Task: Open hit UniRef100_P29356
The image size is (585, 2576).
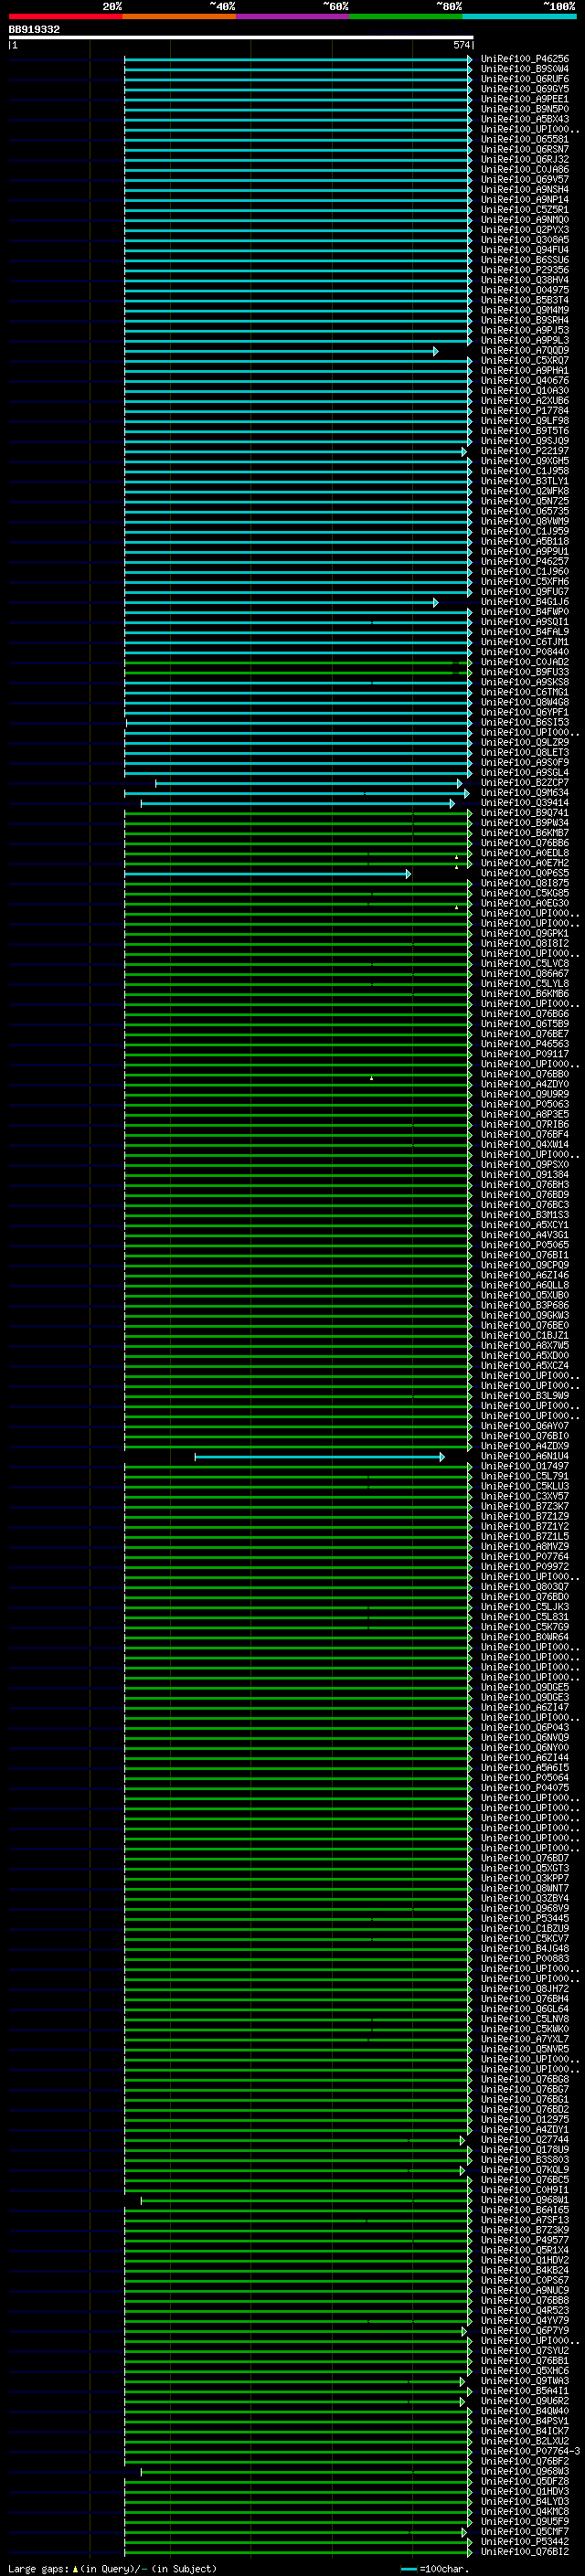Action: (x=524, y=270)
